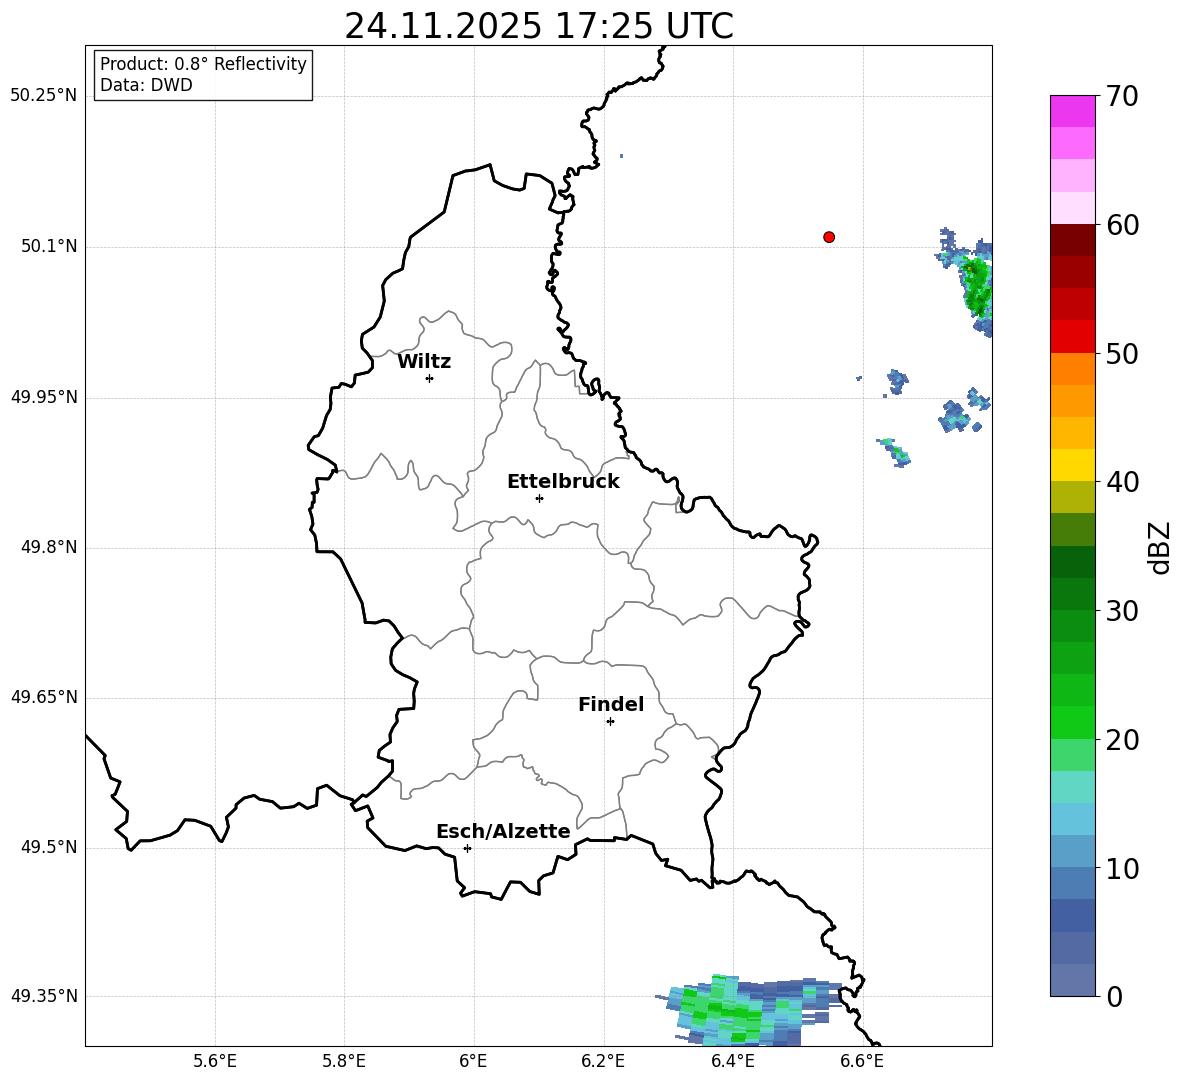
Task: Click the 70 tick label on colorbar
Action: [1122, 96]
